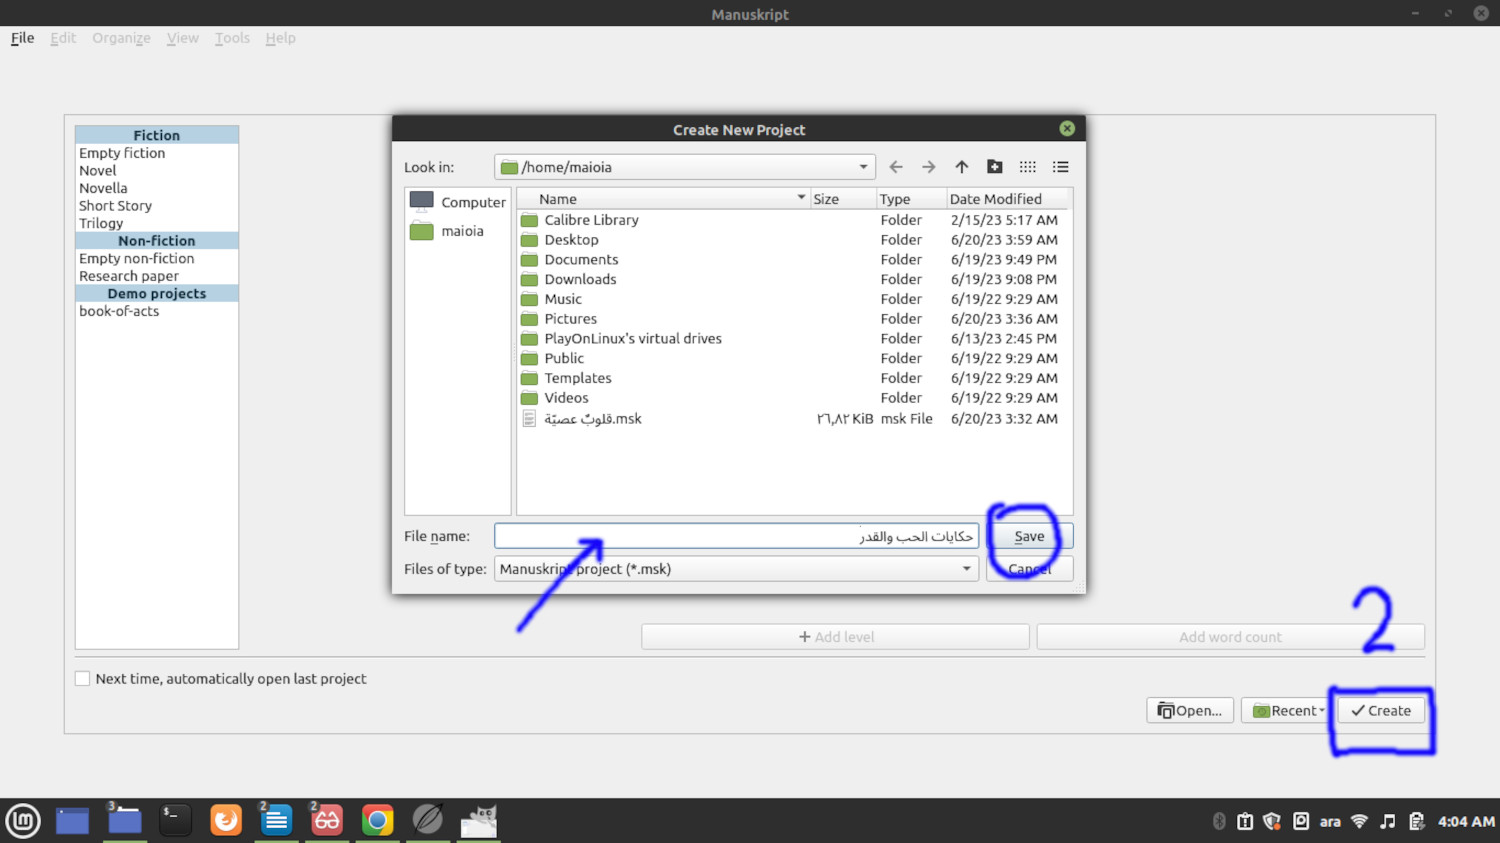Screen dimensions: 1500x843
Task: Switch file dialog to detail list view
Action: click(x=1061, y=167)
